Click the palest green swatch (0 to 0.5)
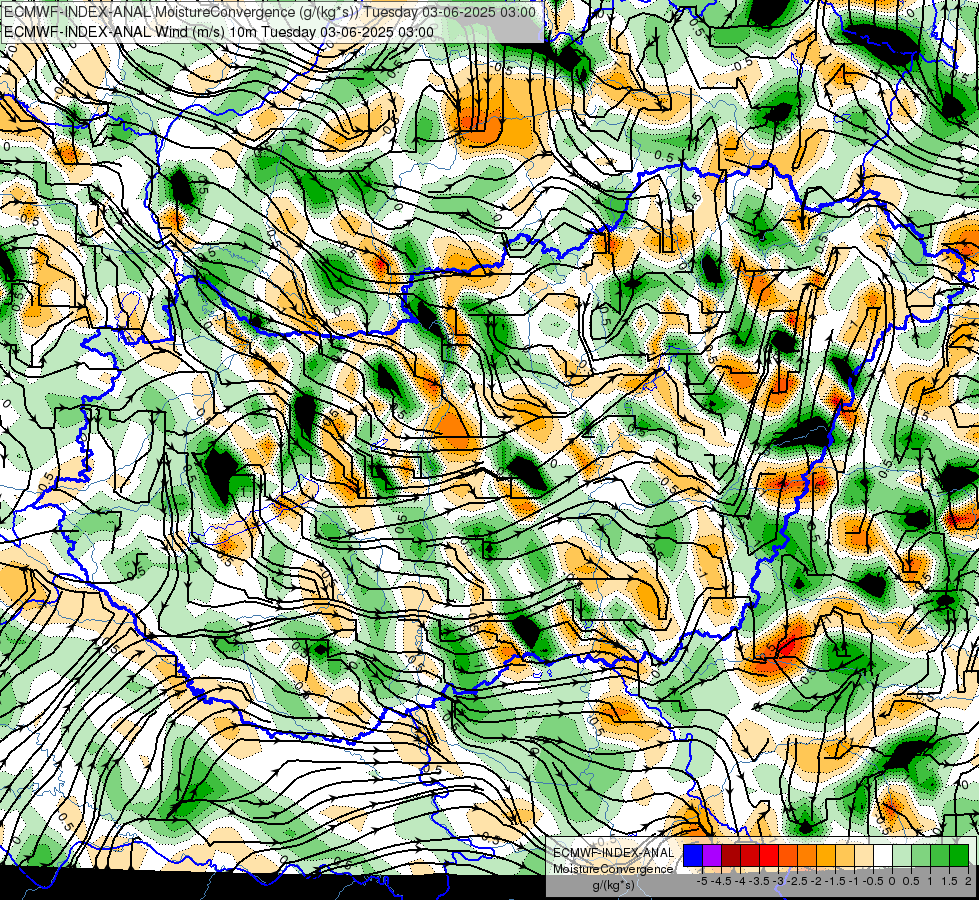 point(902,856)
